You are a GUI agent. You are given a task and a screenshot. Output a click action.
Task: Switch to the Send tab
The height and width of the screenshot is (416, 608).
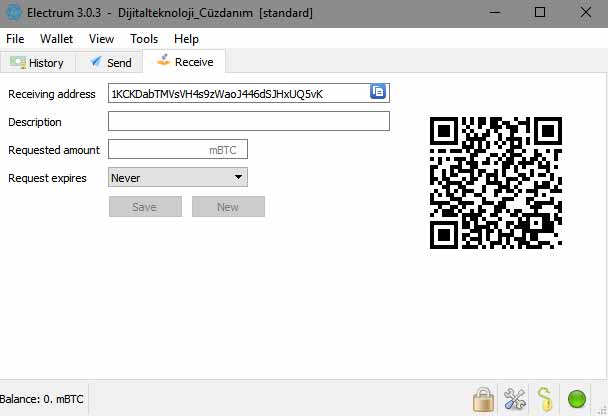(110, 62)
